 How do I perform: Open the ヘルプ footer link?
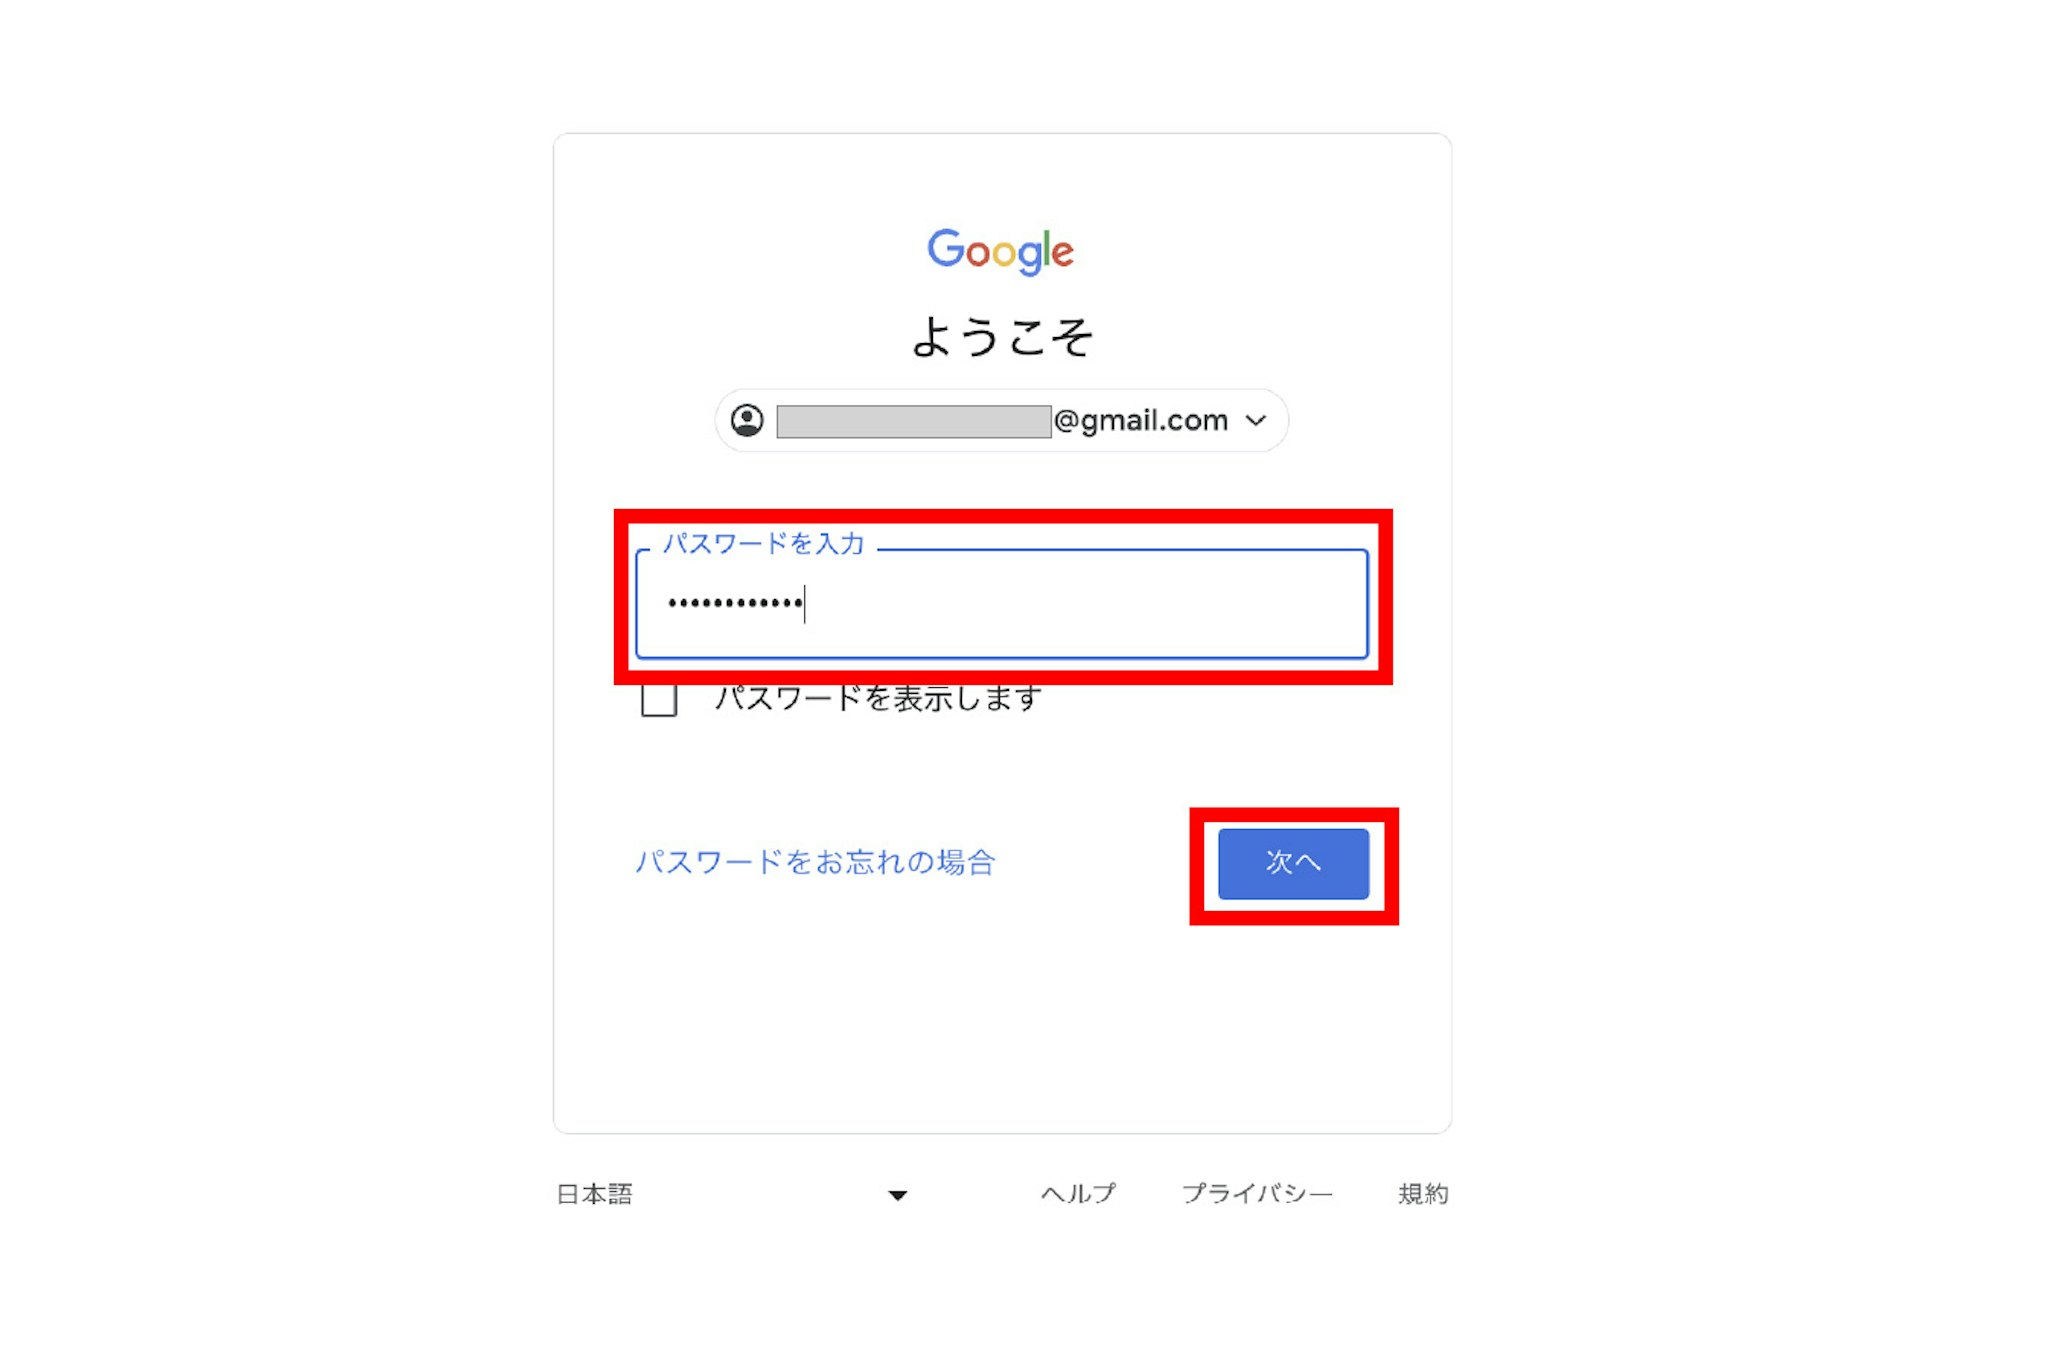pos(1077,1193)
